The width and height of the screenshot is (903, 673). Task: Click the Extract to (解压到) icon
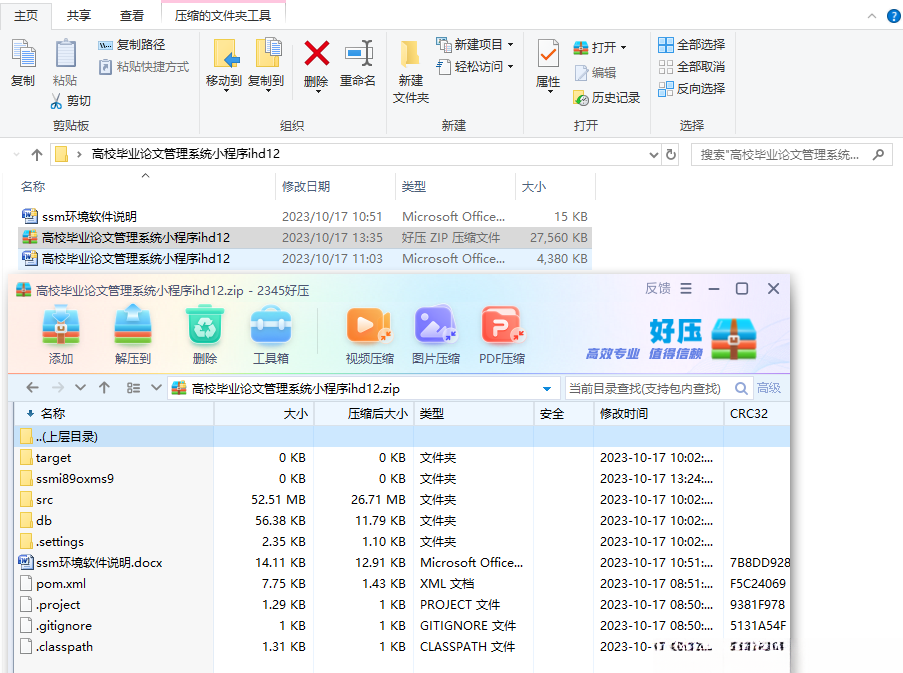point(133,325)
